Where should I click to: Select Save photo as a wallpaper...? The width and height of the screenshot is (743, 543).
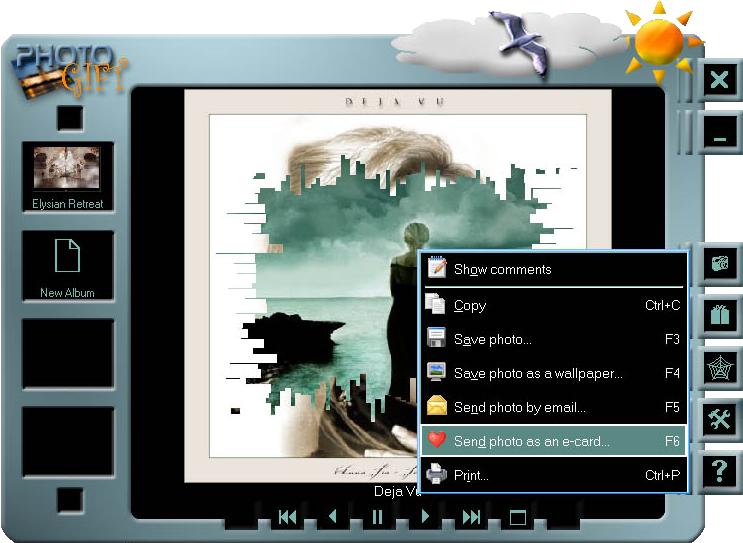pyautogui.click(x=553, y=373)
